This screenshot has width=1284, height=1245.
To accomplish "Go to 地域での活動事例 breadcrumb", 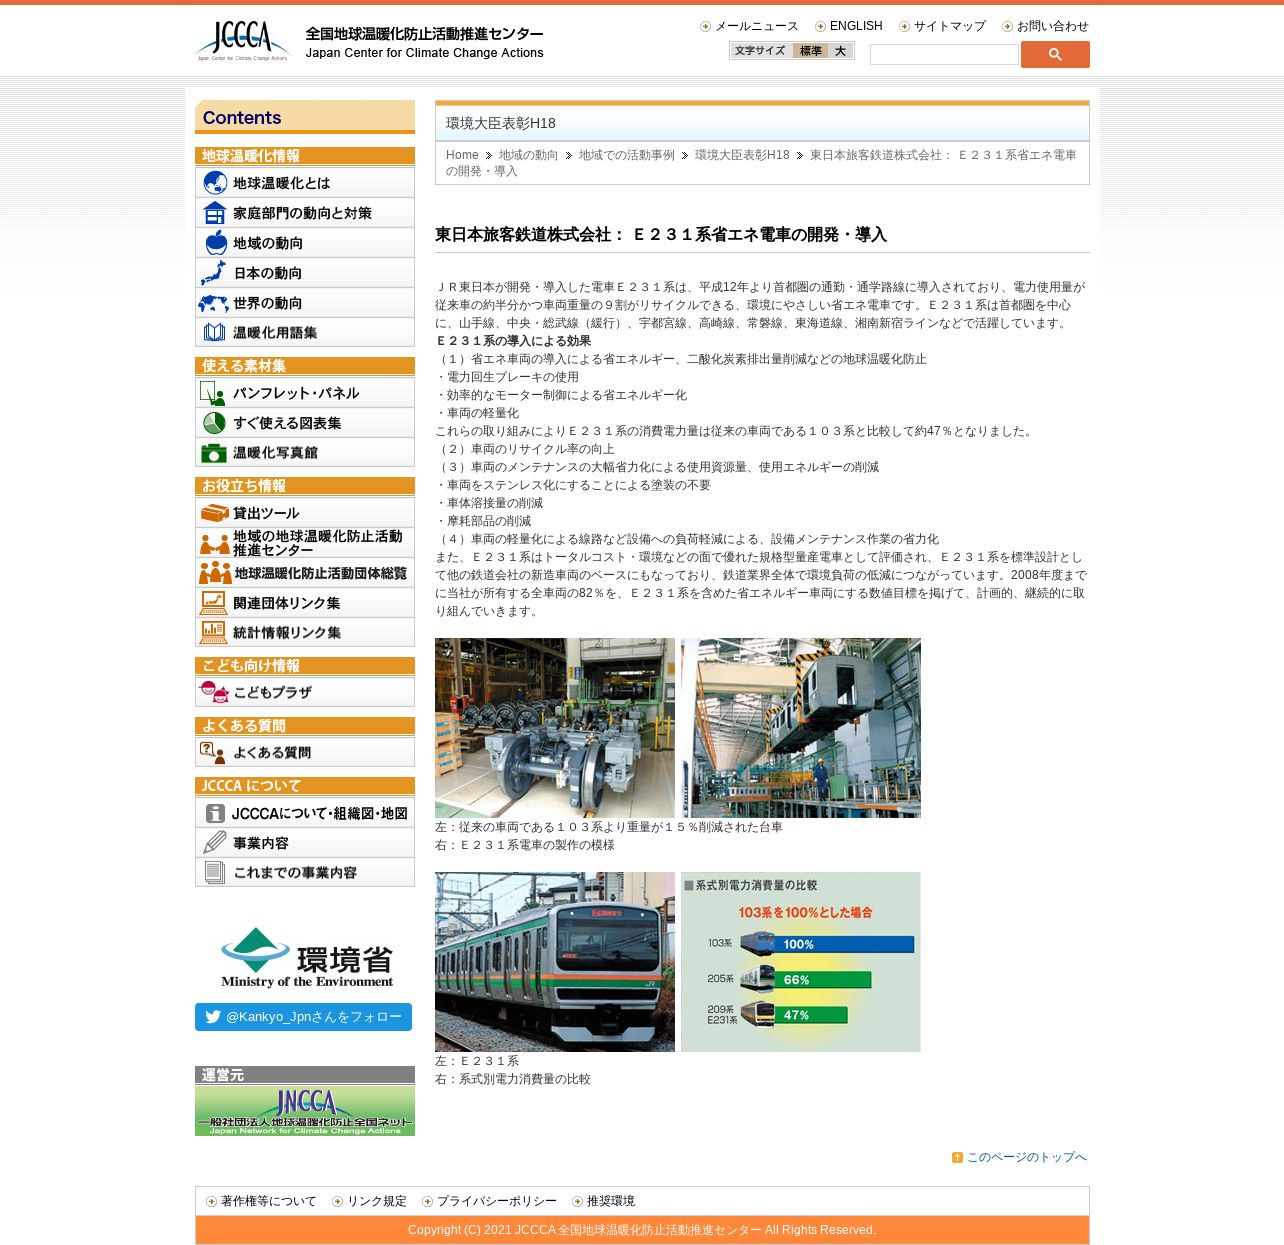I will pyautogui.click(x=627, y=155).
